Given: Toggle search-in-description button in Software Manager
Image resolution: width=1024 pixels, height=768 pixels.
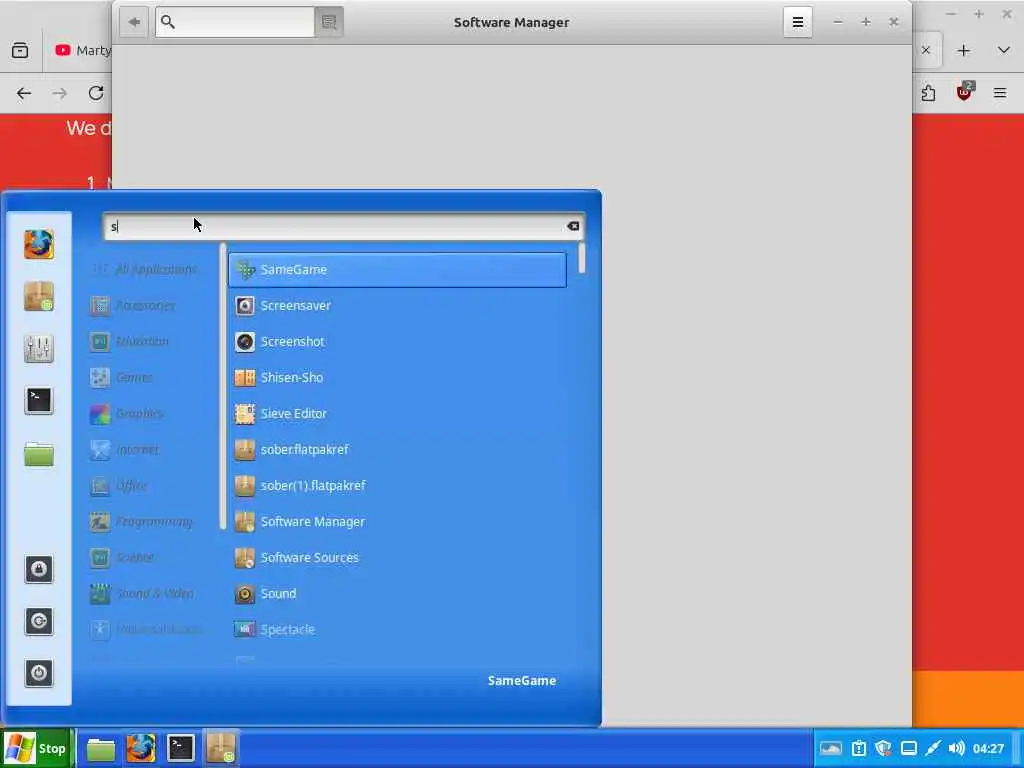Looking at the screenshot, I should point(328,22).
